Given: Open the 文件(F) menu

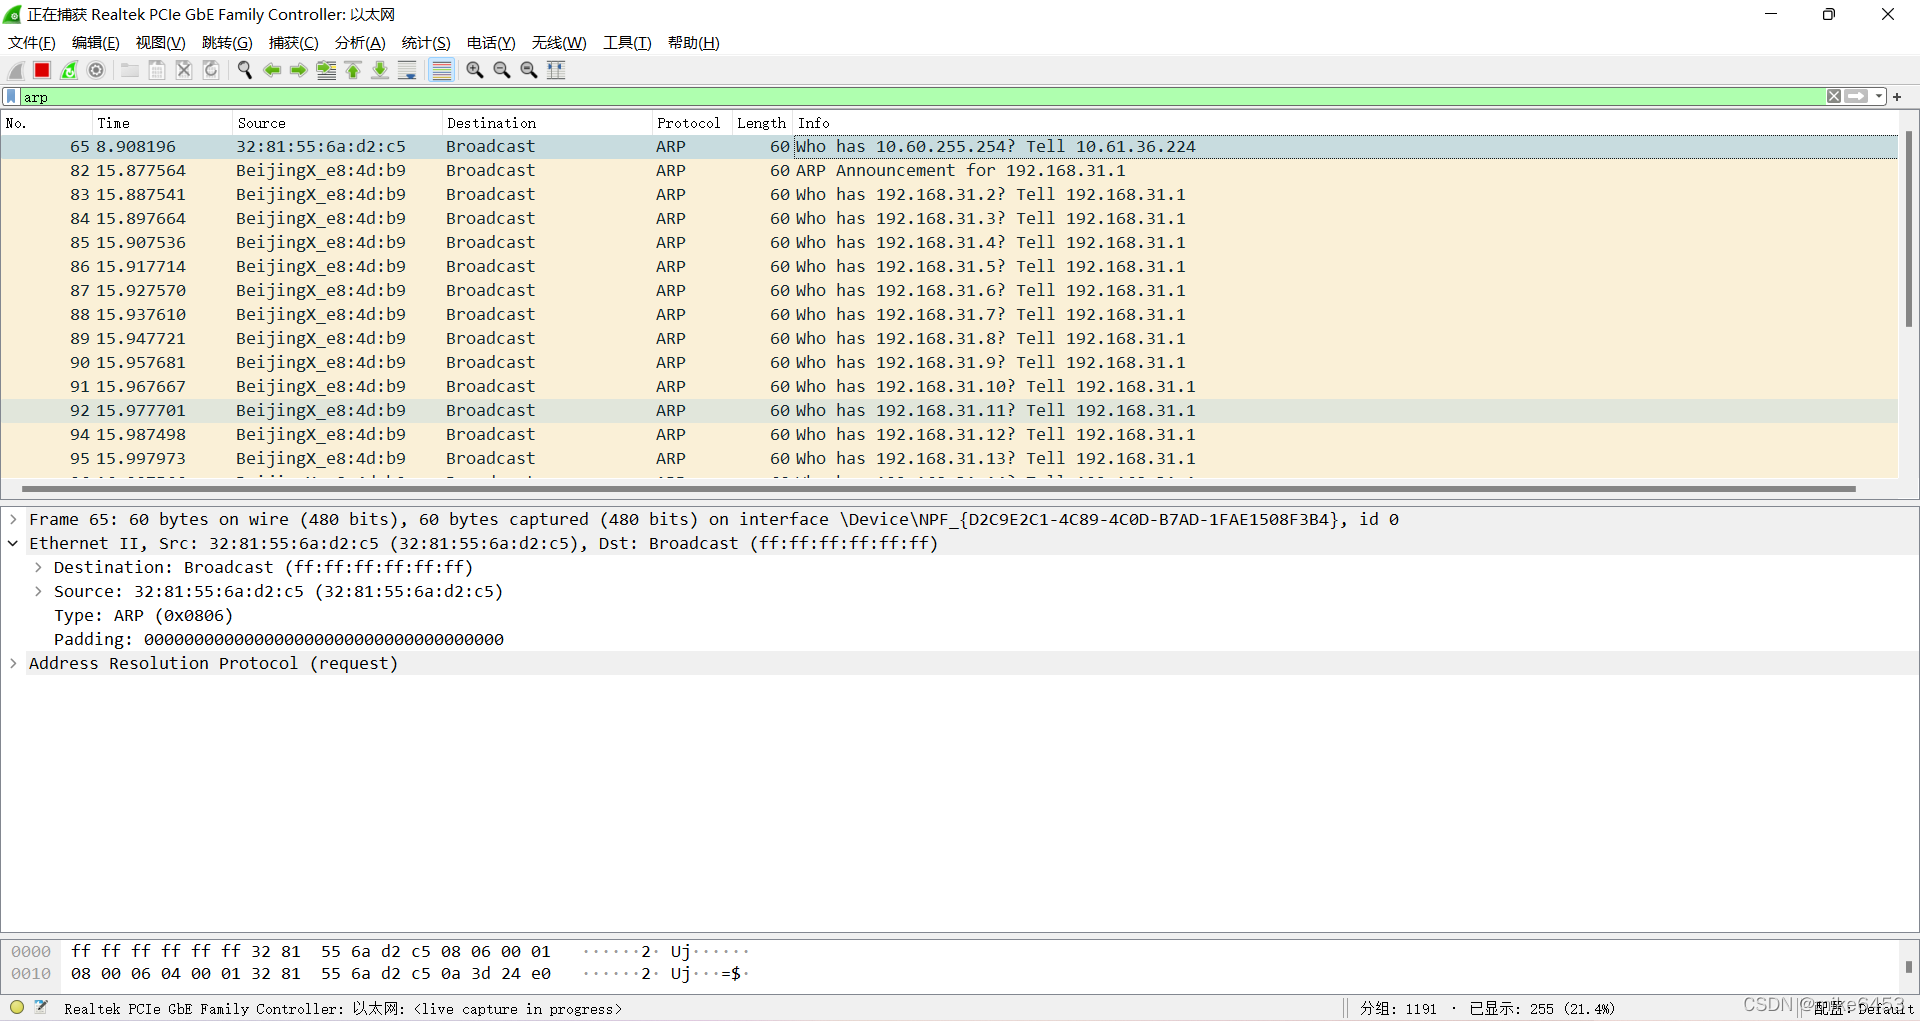Looking at the screenshot, I should [32, 43].
